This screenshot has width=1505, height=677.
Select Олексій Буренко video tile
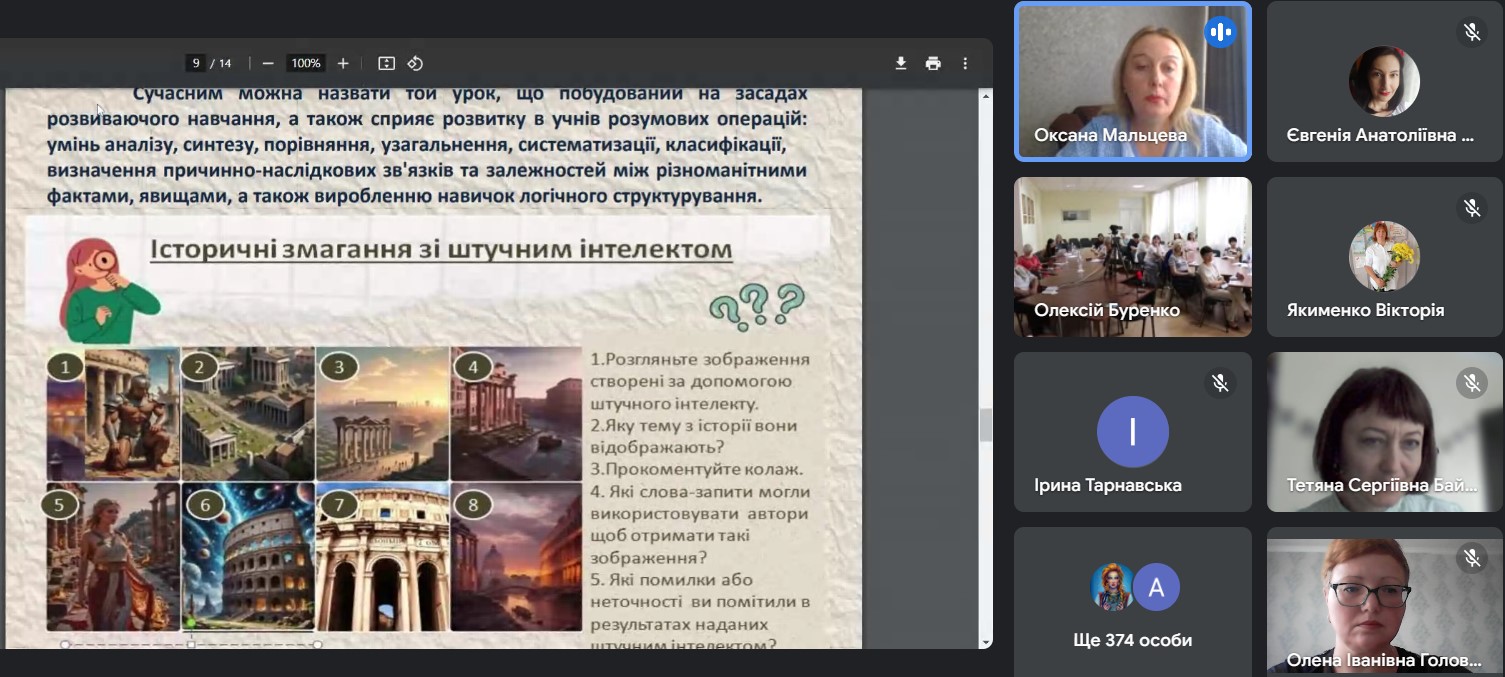point(1133,257)
